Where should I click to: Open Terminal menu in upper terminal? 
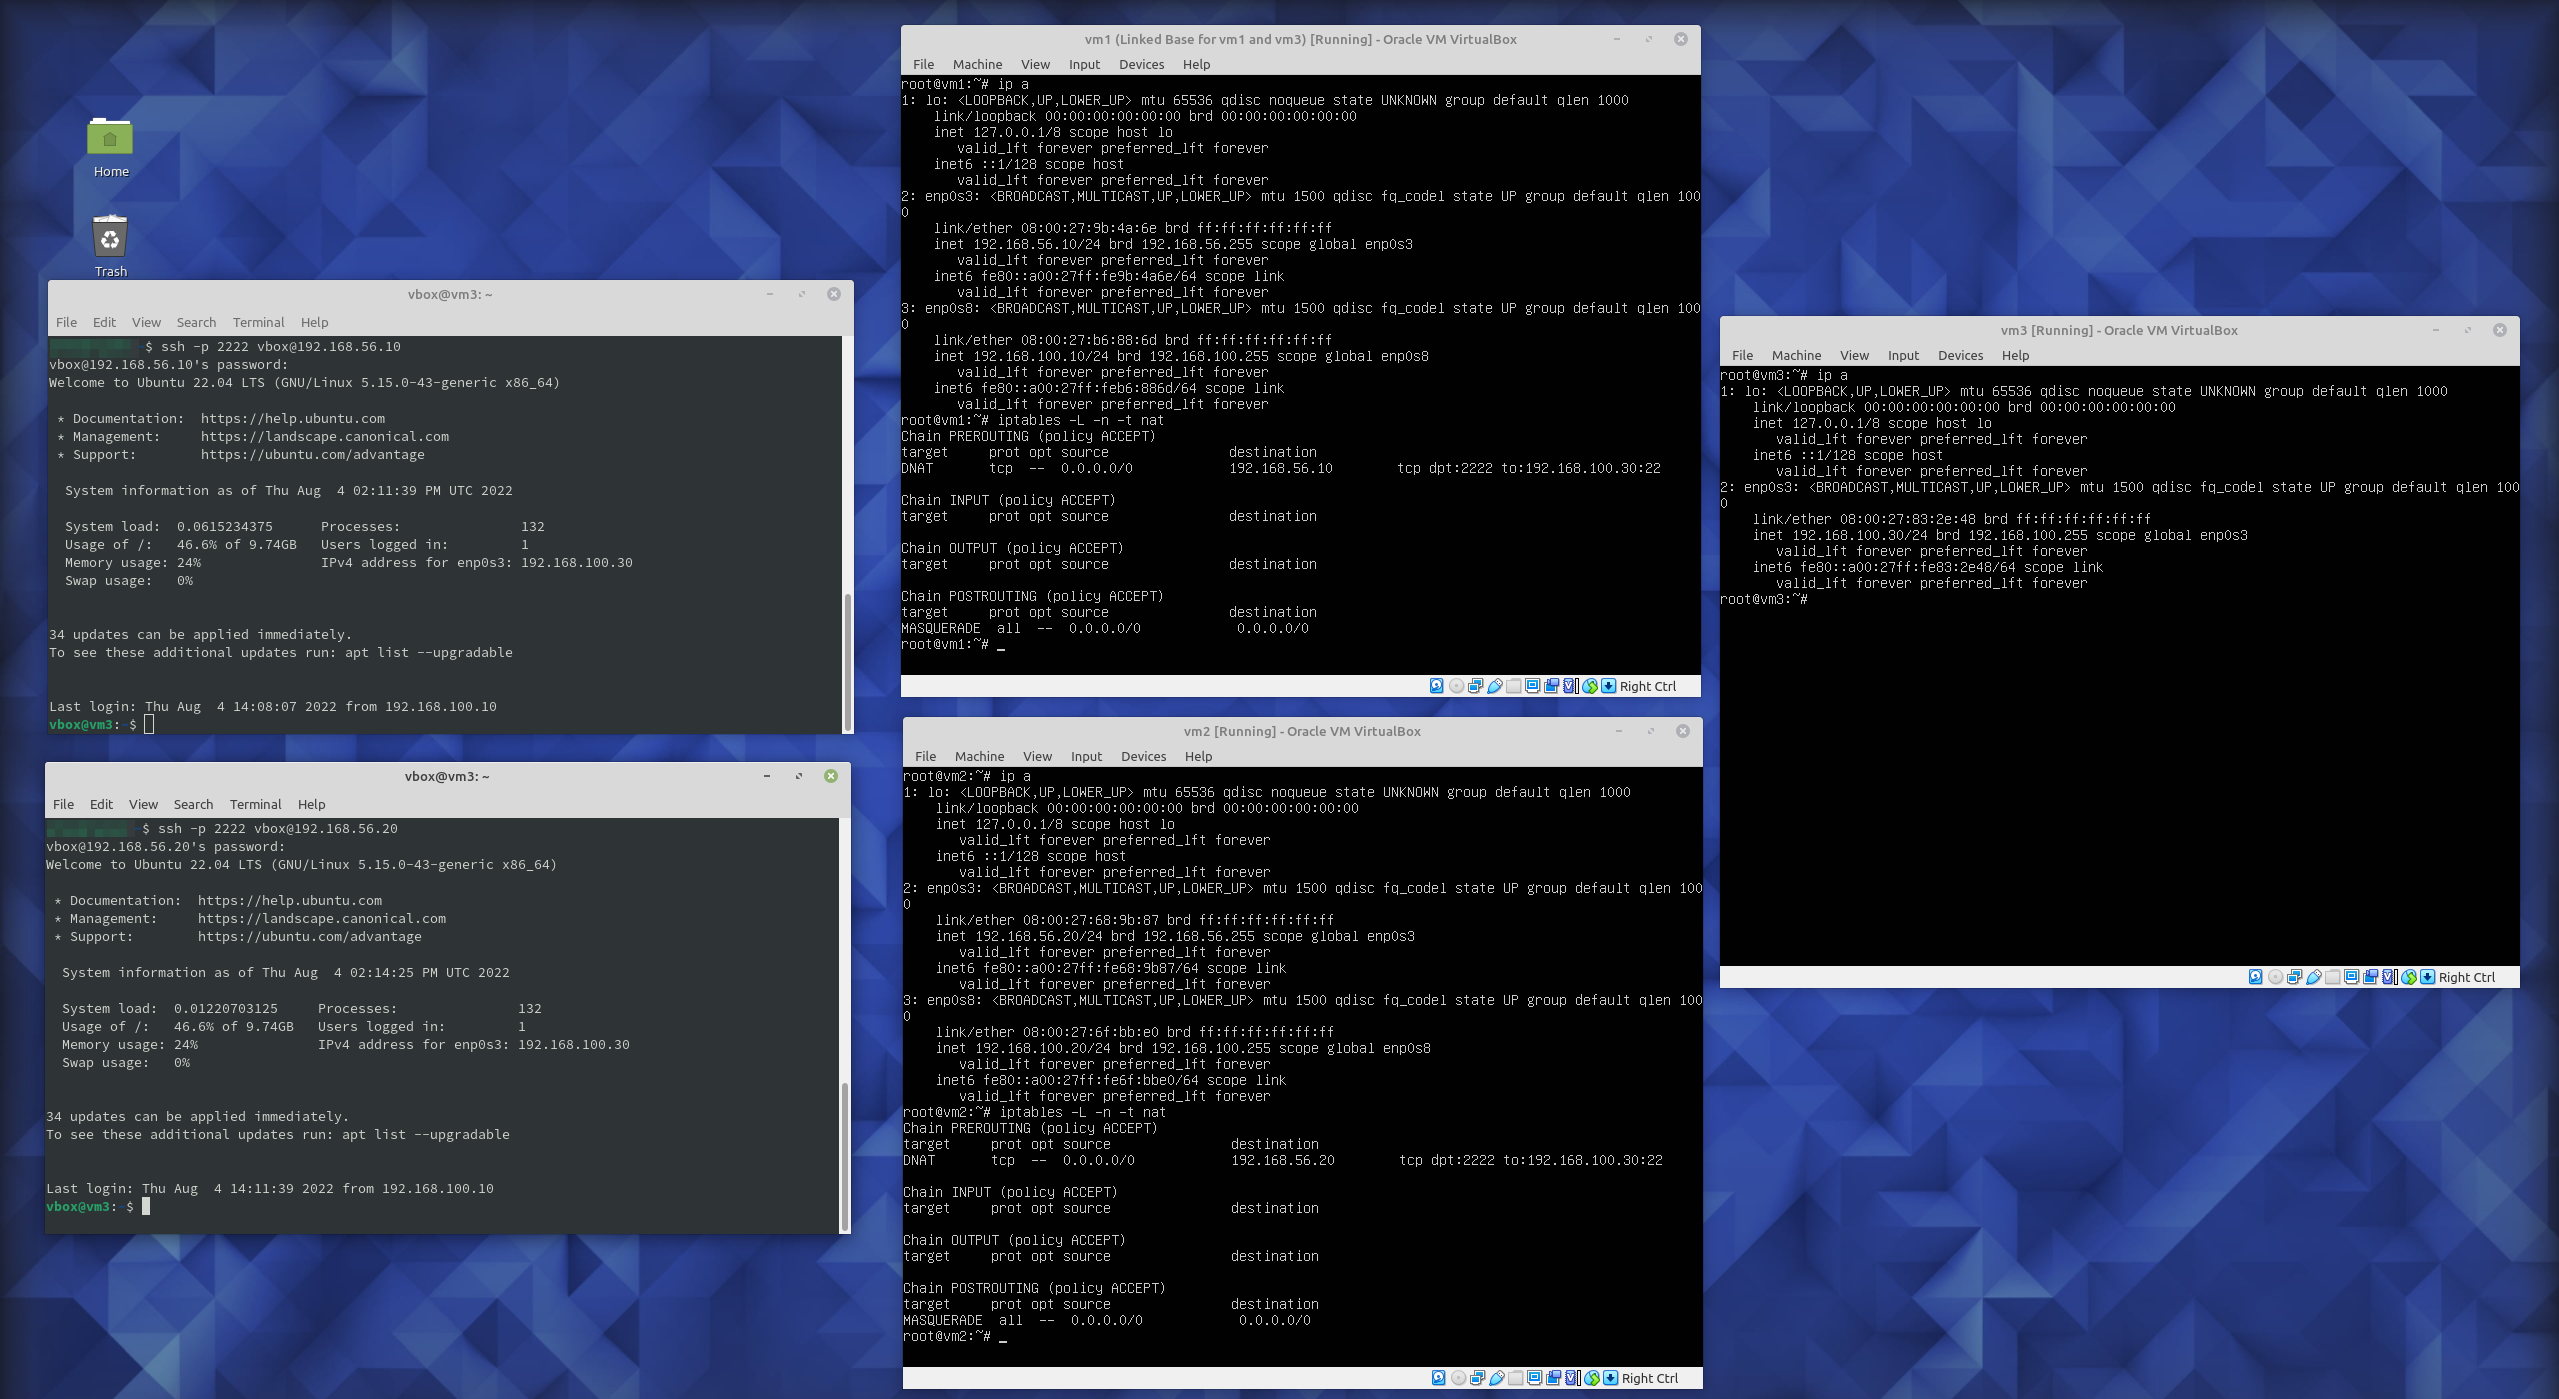point(258,322)
